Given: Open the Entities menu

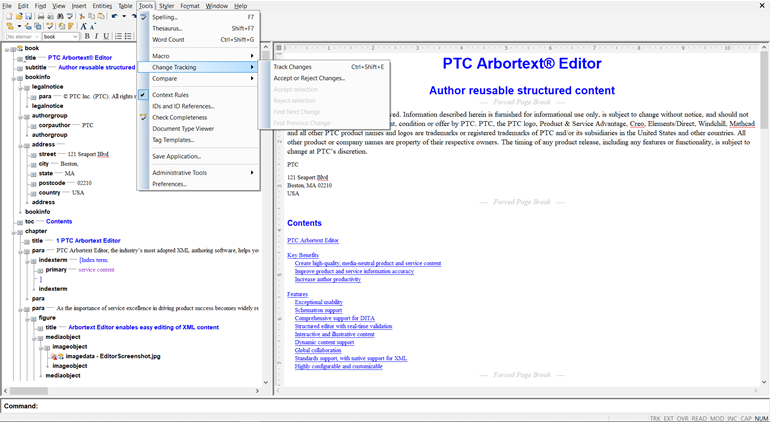Looking at the screenshot, I should tap(102, 6).
